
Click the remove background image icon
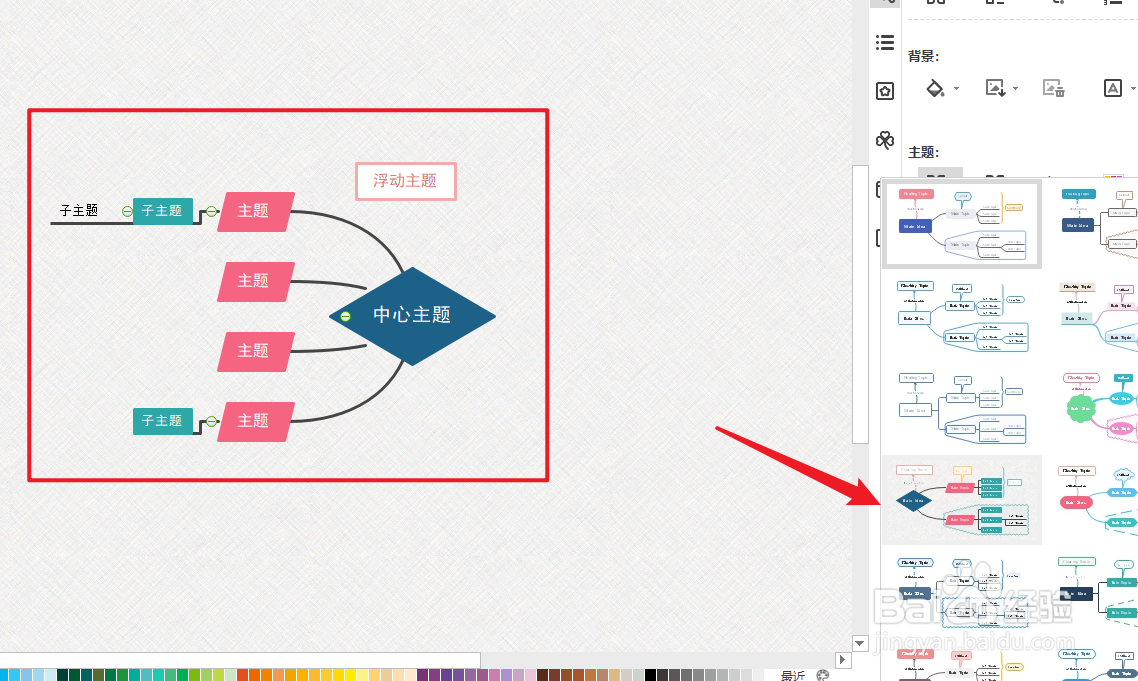(x=1053, y=88)
